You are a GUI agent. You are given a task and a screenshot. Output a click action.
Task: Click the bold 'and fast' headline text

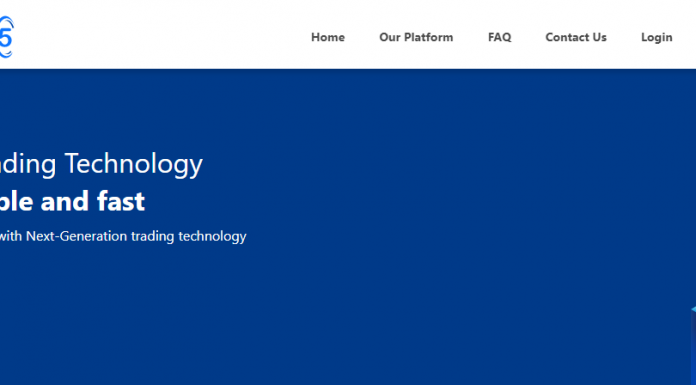tap(92, 201)
